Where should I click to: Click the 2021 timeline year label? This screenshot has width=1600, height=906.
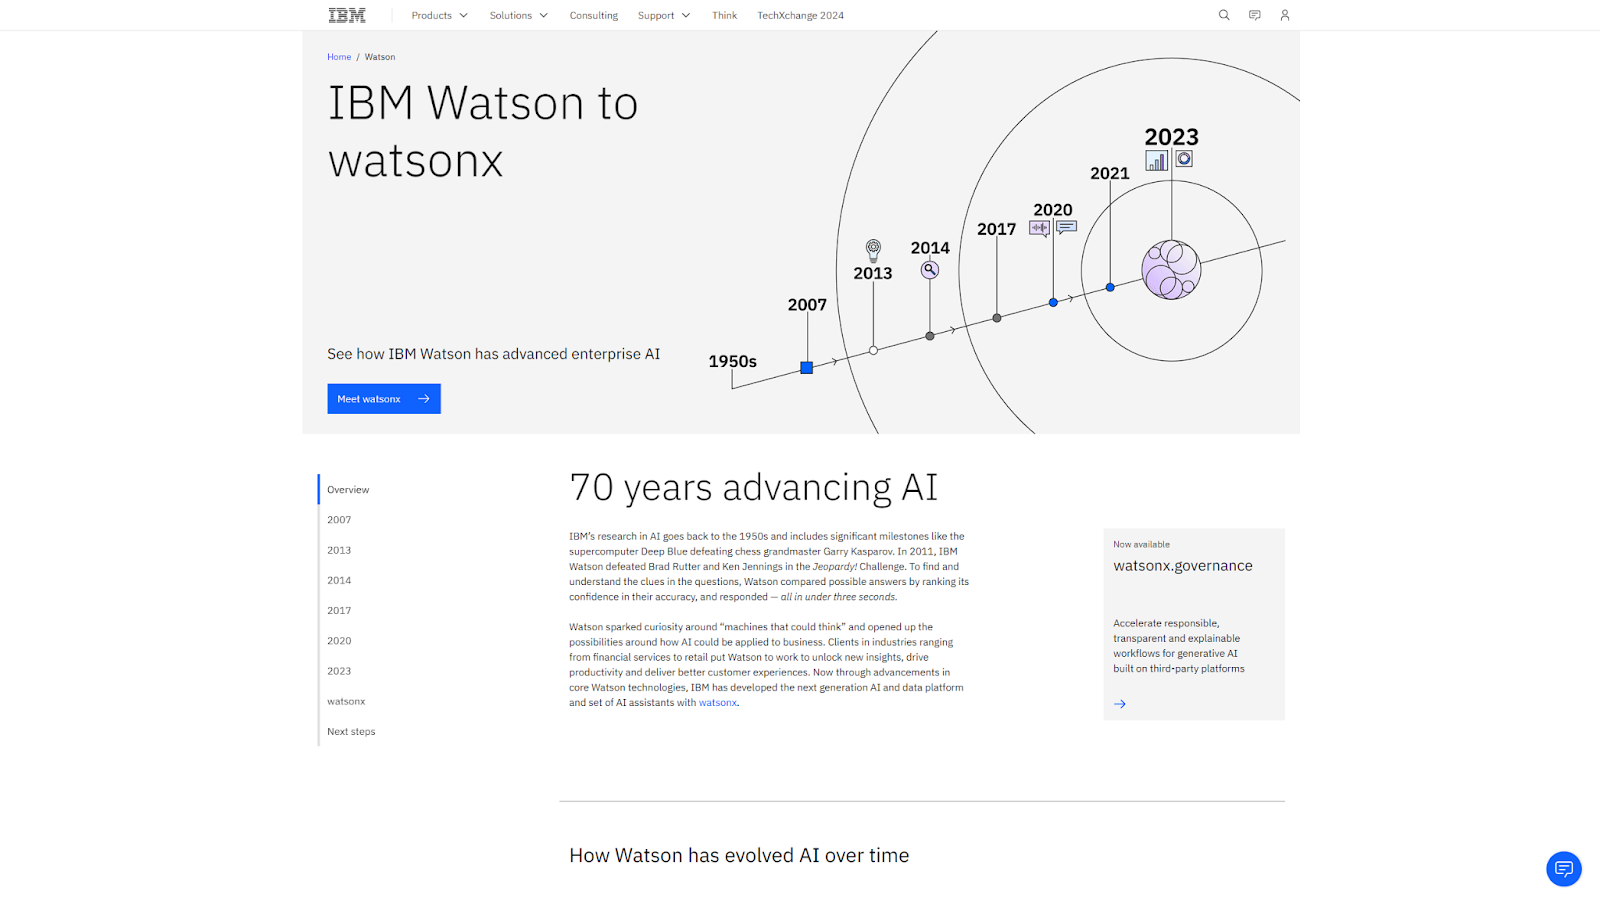pyautogui.click(x=1110, y=173)
